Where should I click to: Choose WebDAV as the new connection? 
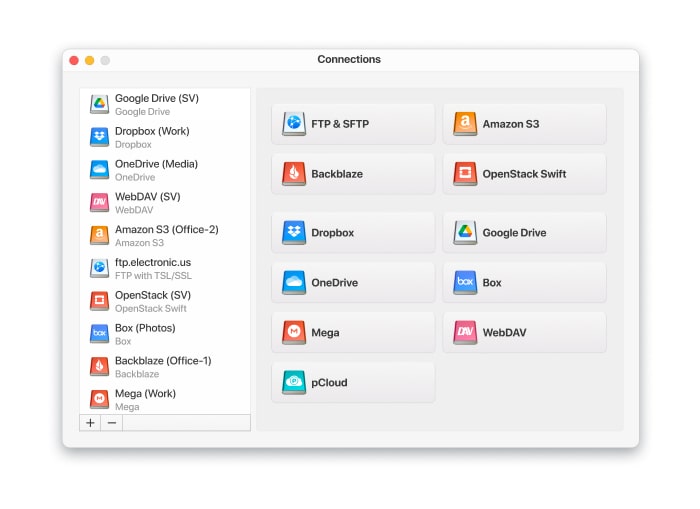525,333
